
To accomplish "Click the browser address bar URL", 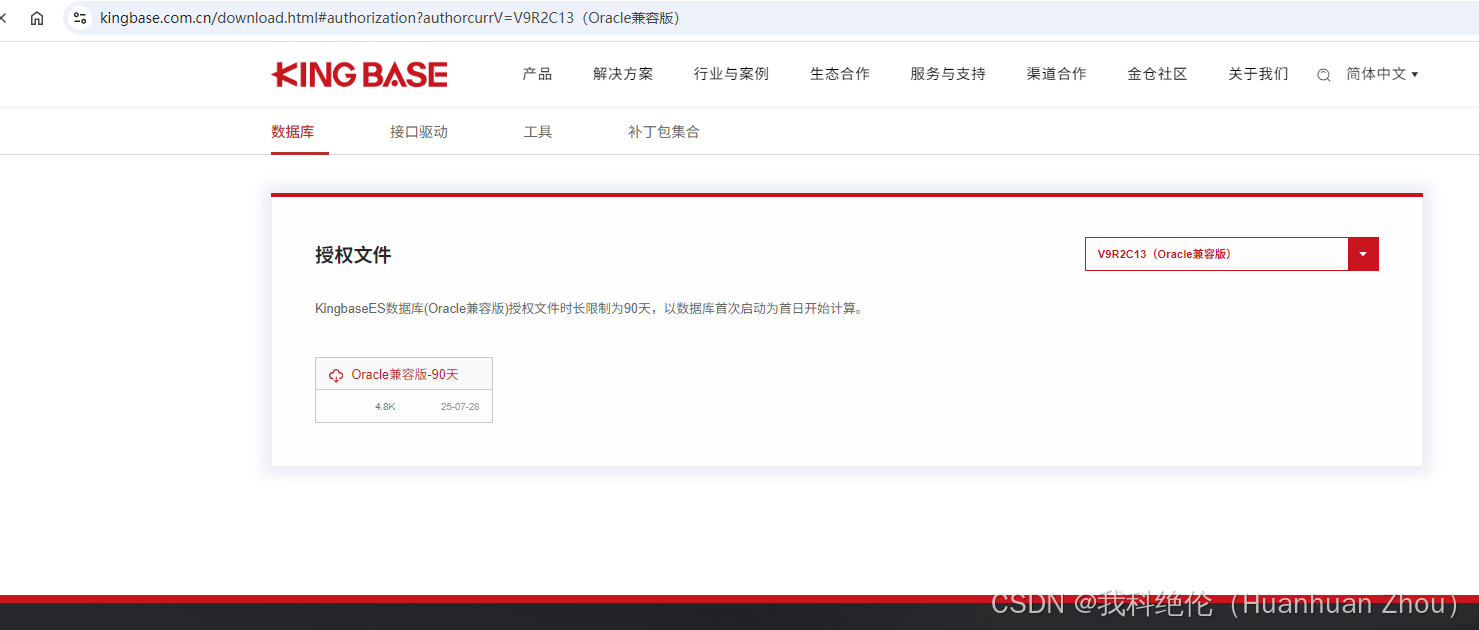I will [390, 18].
